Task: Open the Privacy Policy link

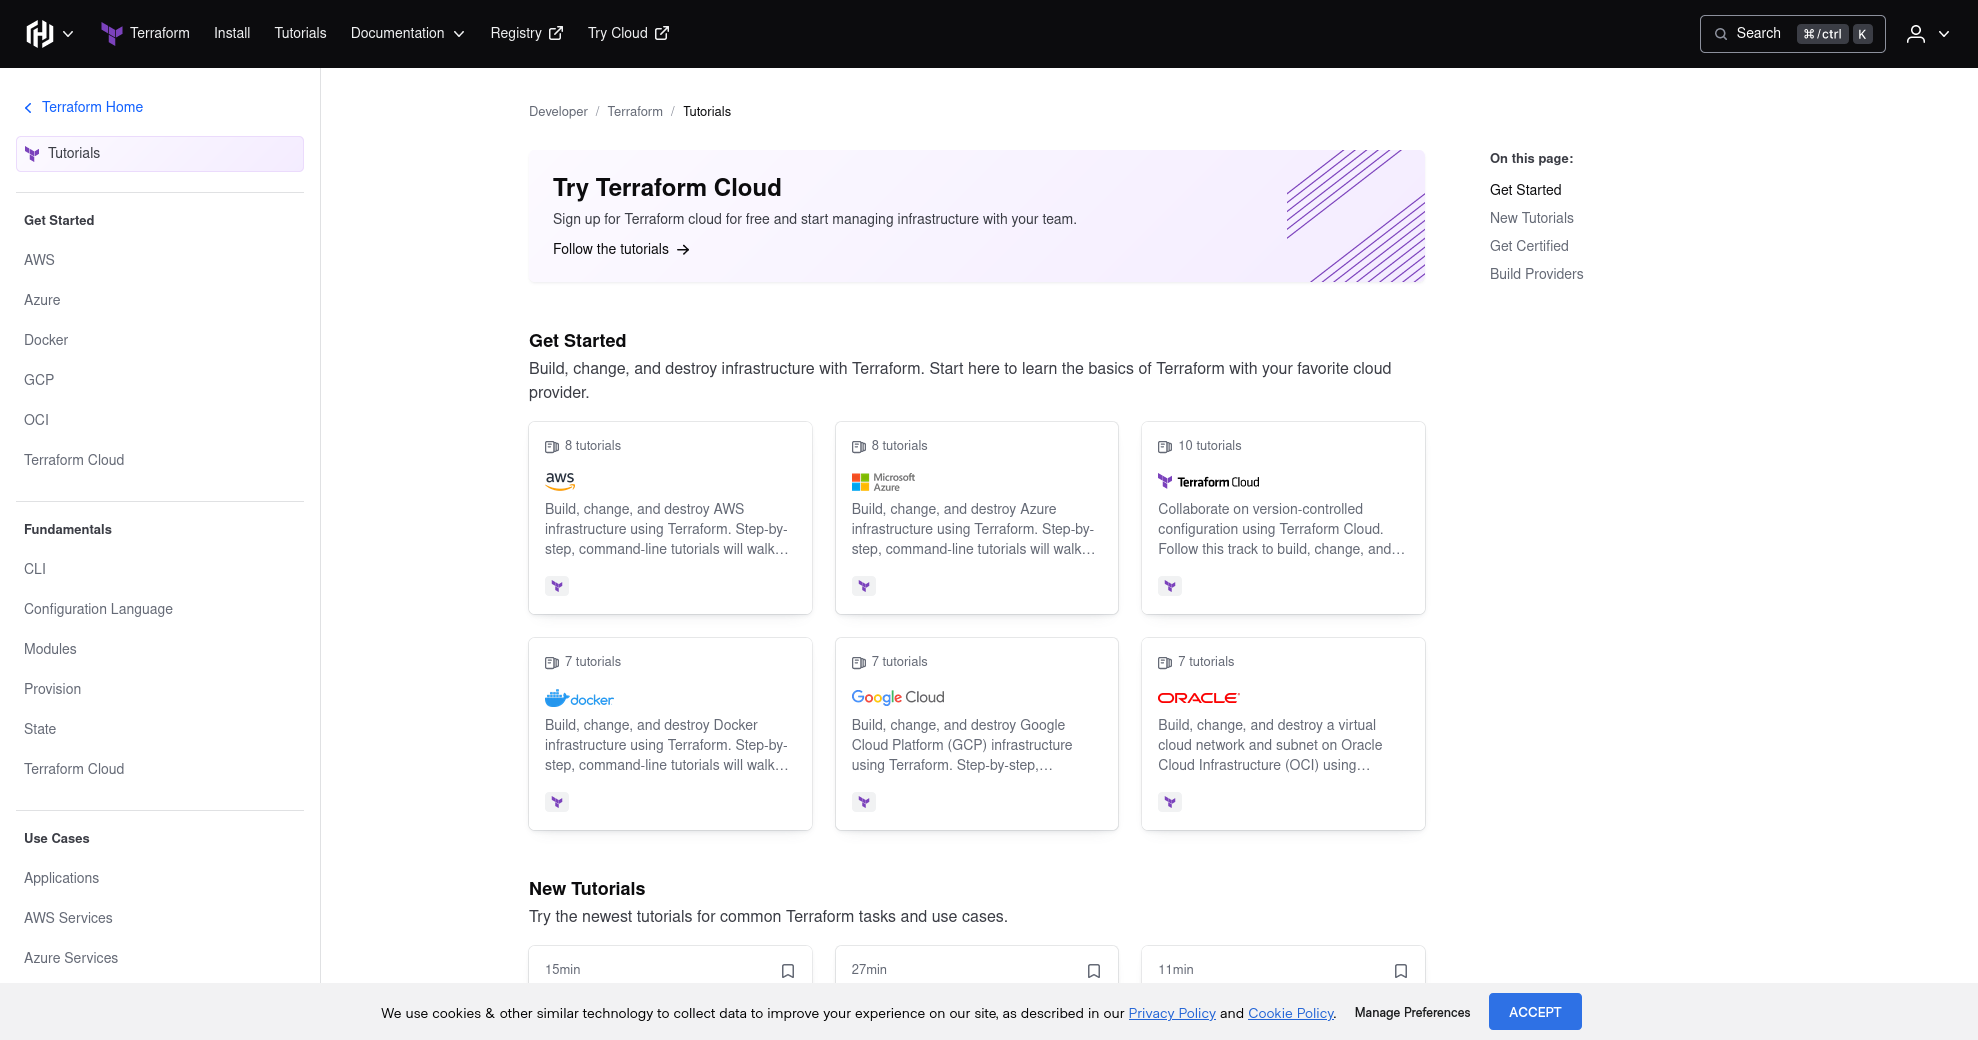Action: coord(1172,1013)
